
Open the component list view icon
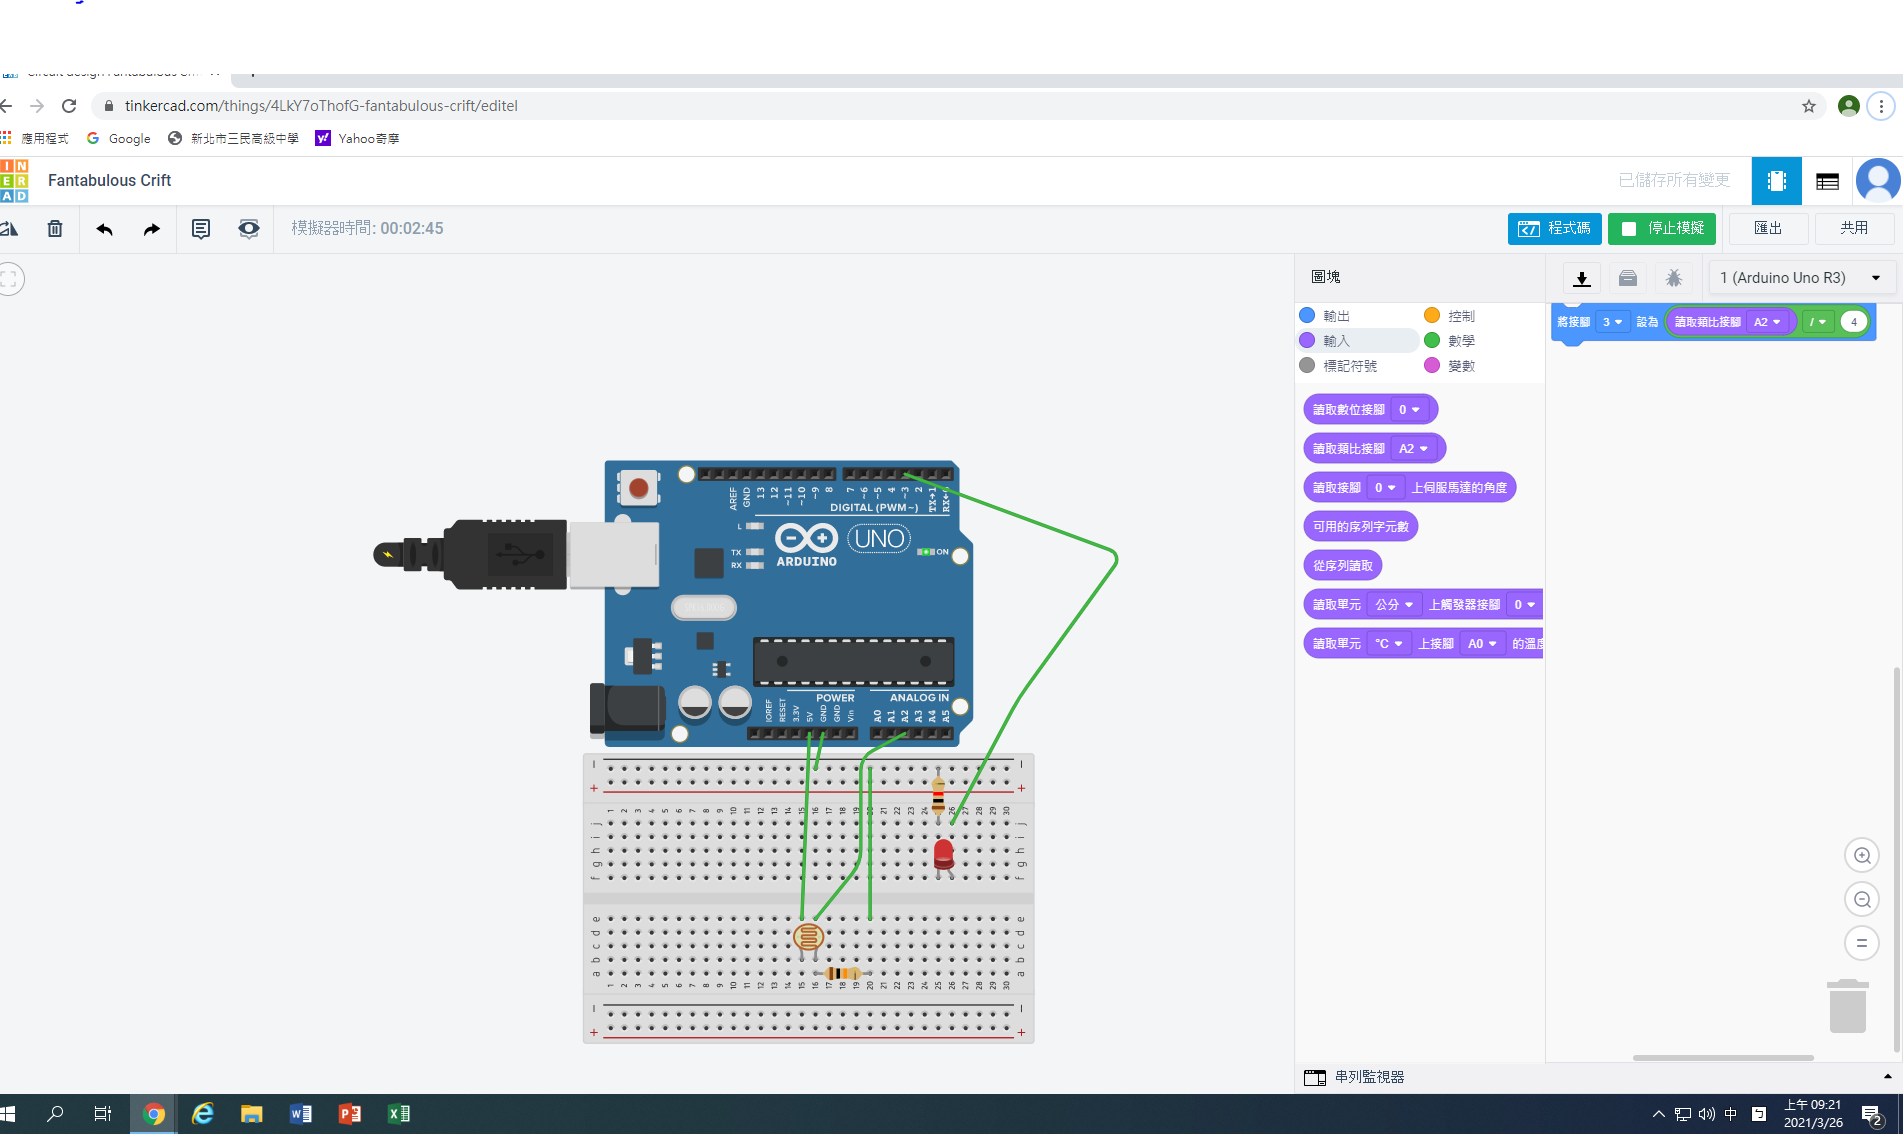pyautogui.click(x=1827, y=181)
